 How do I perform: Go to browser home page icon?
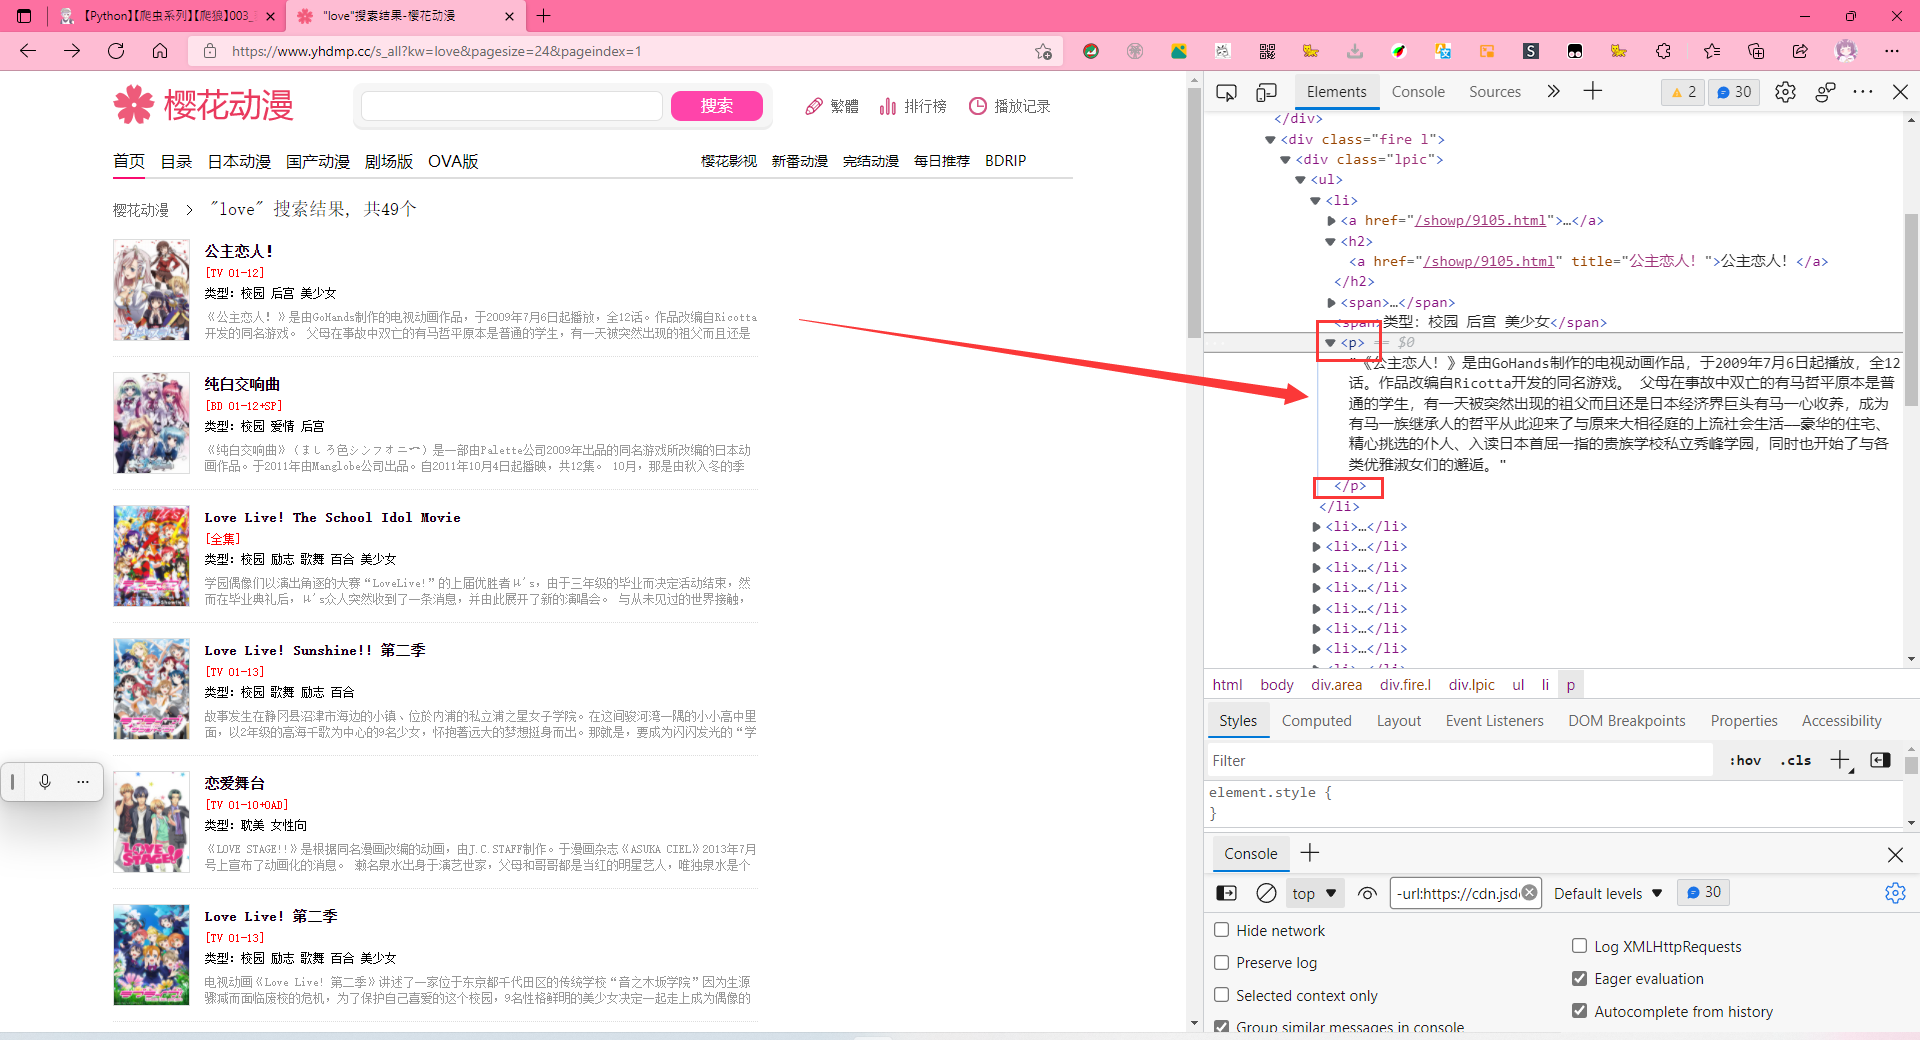(x=160, y=51)
